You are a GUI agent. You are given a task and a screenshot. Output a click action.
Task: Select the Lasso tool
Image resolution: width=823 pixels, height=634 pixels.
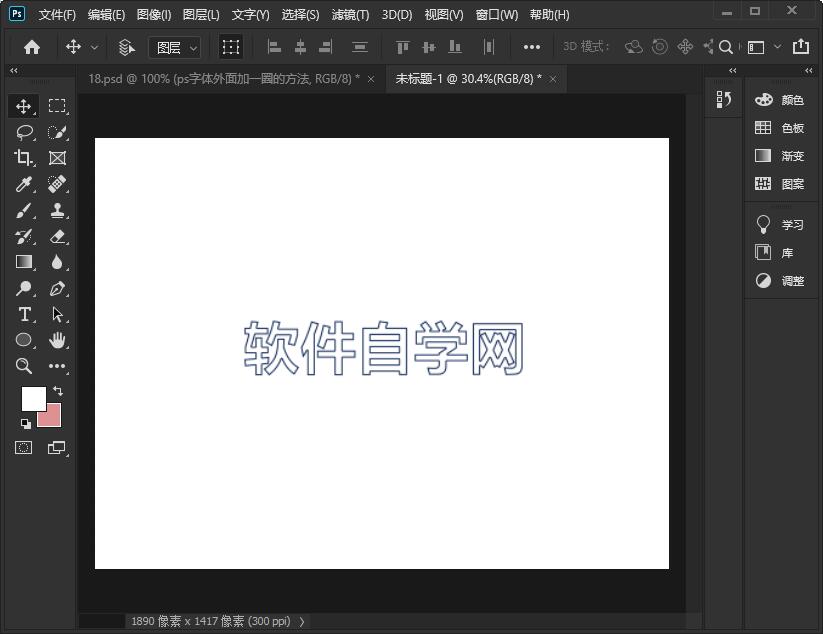24,132
